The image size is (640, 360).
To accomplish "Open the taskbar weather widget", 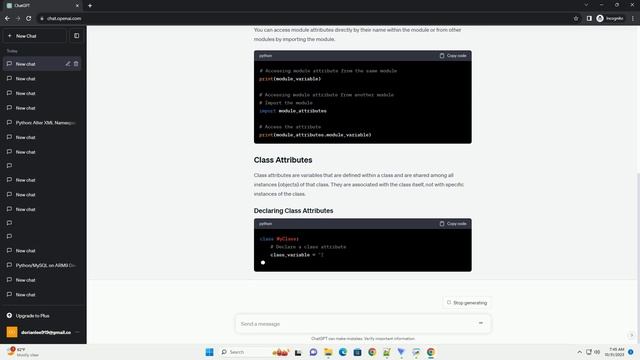I will click(x=22, y=352).
